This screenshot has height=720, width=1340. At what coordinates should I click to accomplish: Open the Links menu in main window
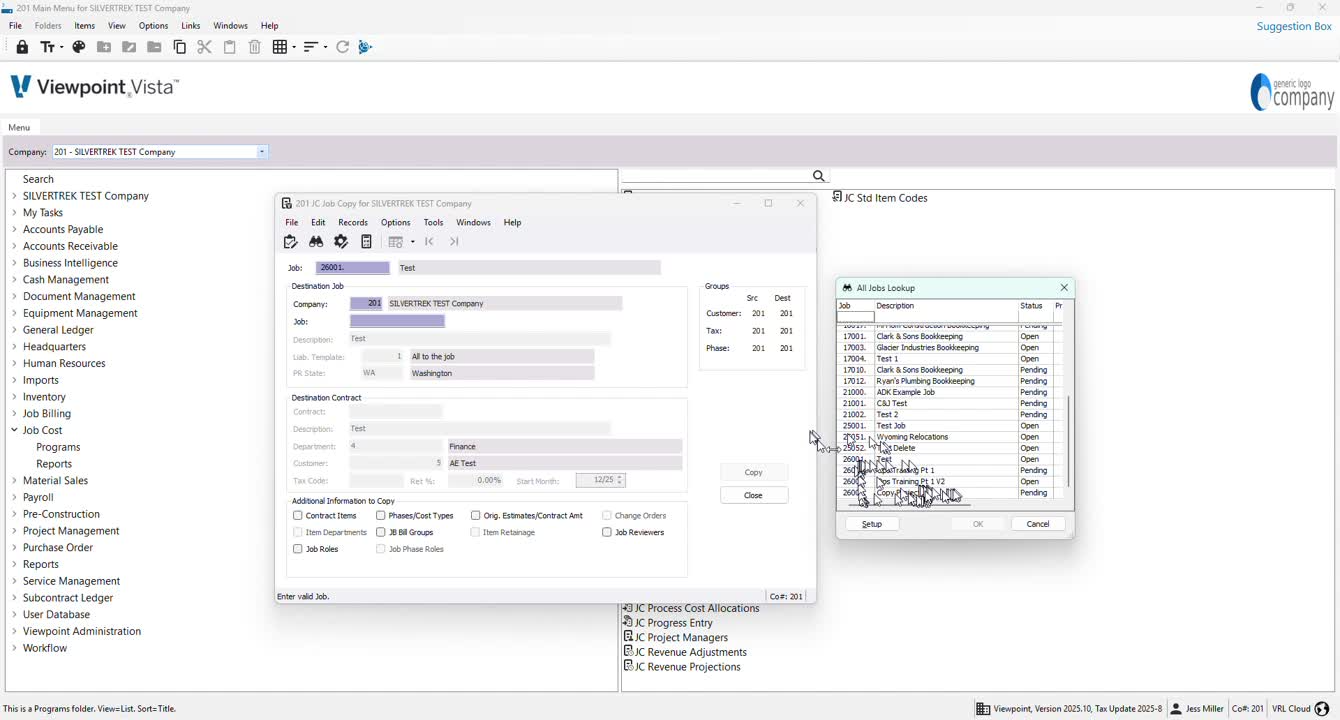click(191, 25)
